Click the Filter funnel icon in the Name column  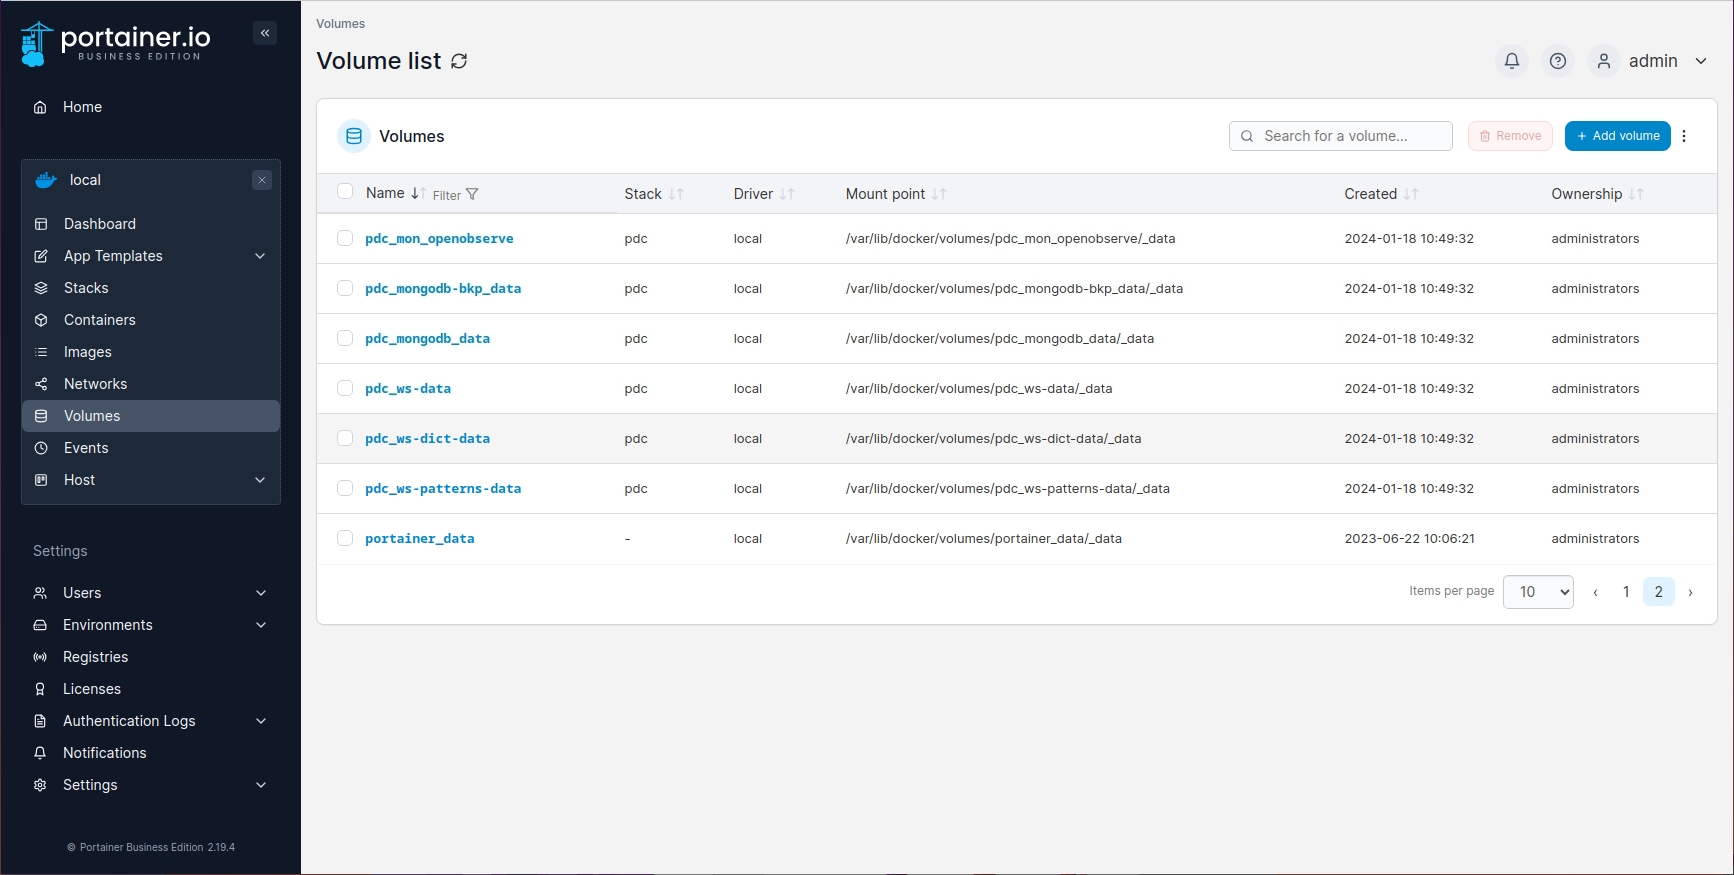click(x=472, y=194)
